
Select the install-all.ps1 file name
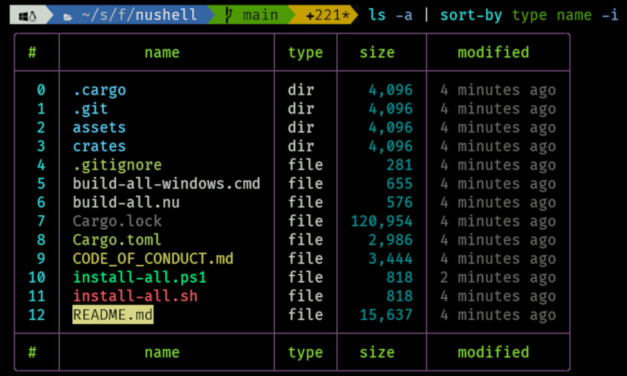pos(140,278)
